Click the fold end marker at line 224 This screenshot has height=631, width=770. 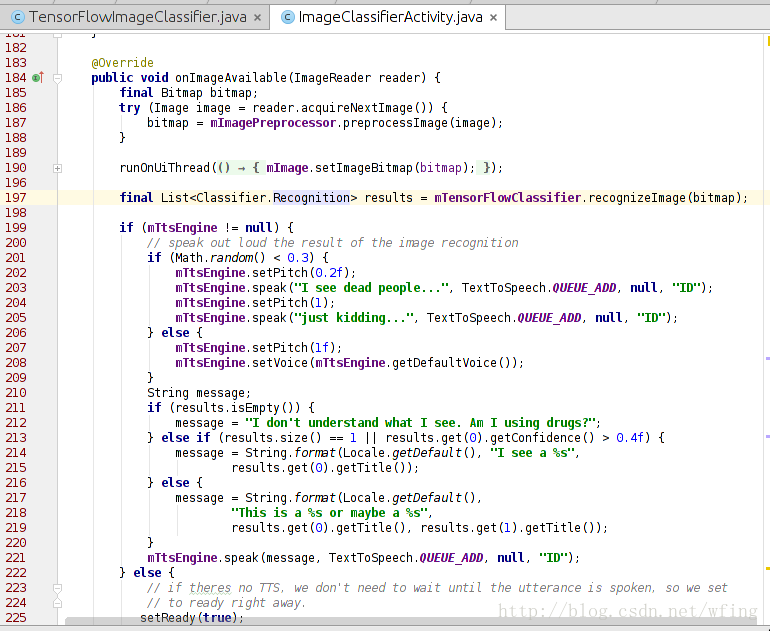(57, 603)
